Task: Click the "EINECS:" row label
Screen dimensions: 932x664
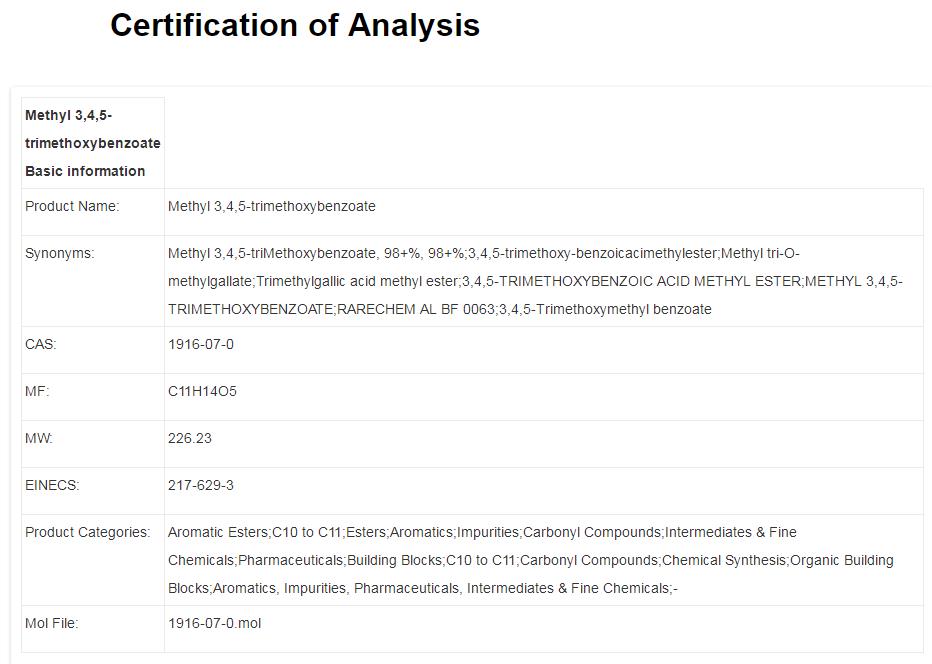Action: 52,485
